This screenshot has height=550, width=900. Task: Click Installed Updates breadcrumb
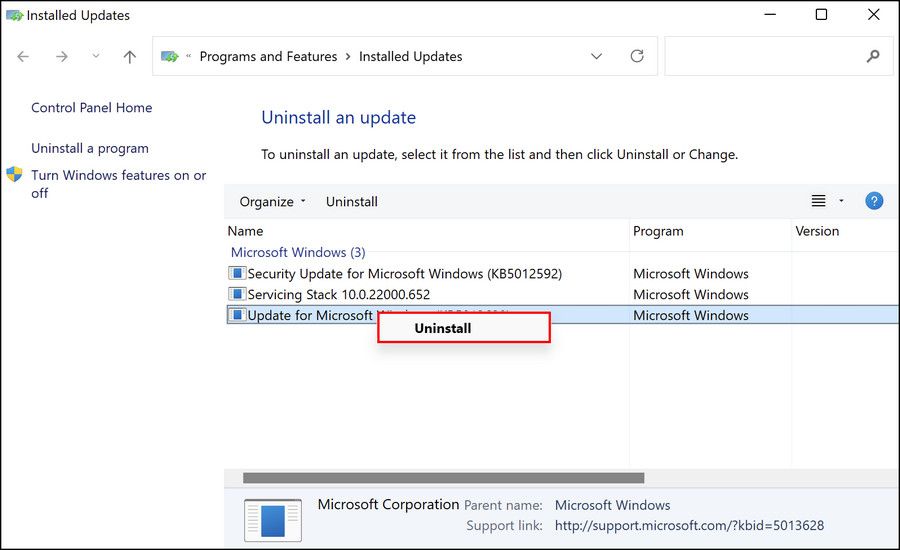(410, 56)
